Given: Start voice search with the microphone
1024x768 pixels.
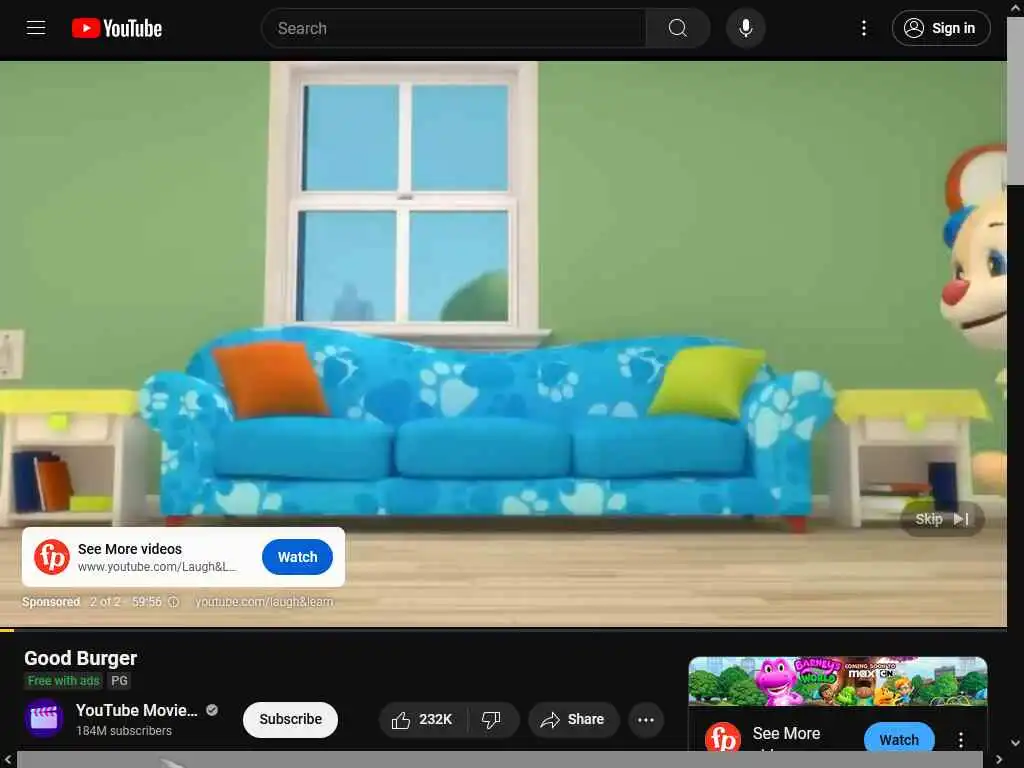Looking at the screenshot, I should (x=746, y=28).
